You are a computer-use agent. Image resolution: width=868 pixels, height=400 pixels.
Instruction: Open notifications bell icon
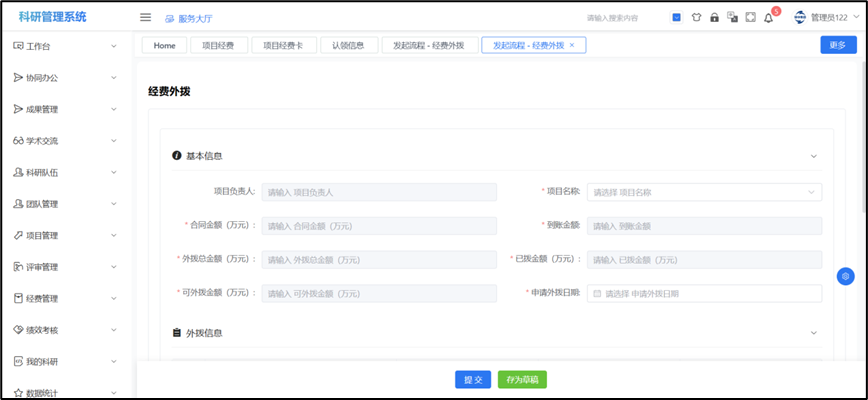coord(768,17)
